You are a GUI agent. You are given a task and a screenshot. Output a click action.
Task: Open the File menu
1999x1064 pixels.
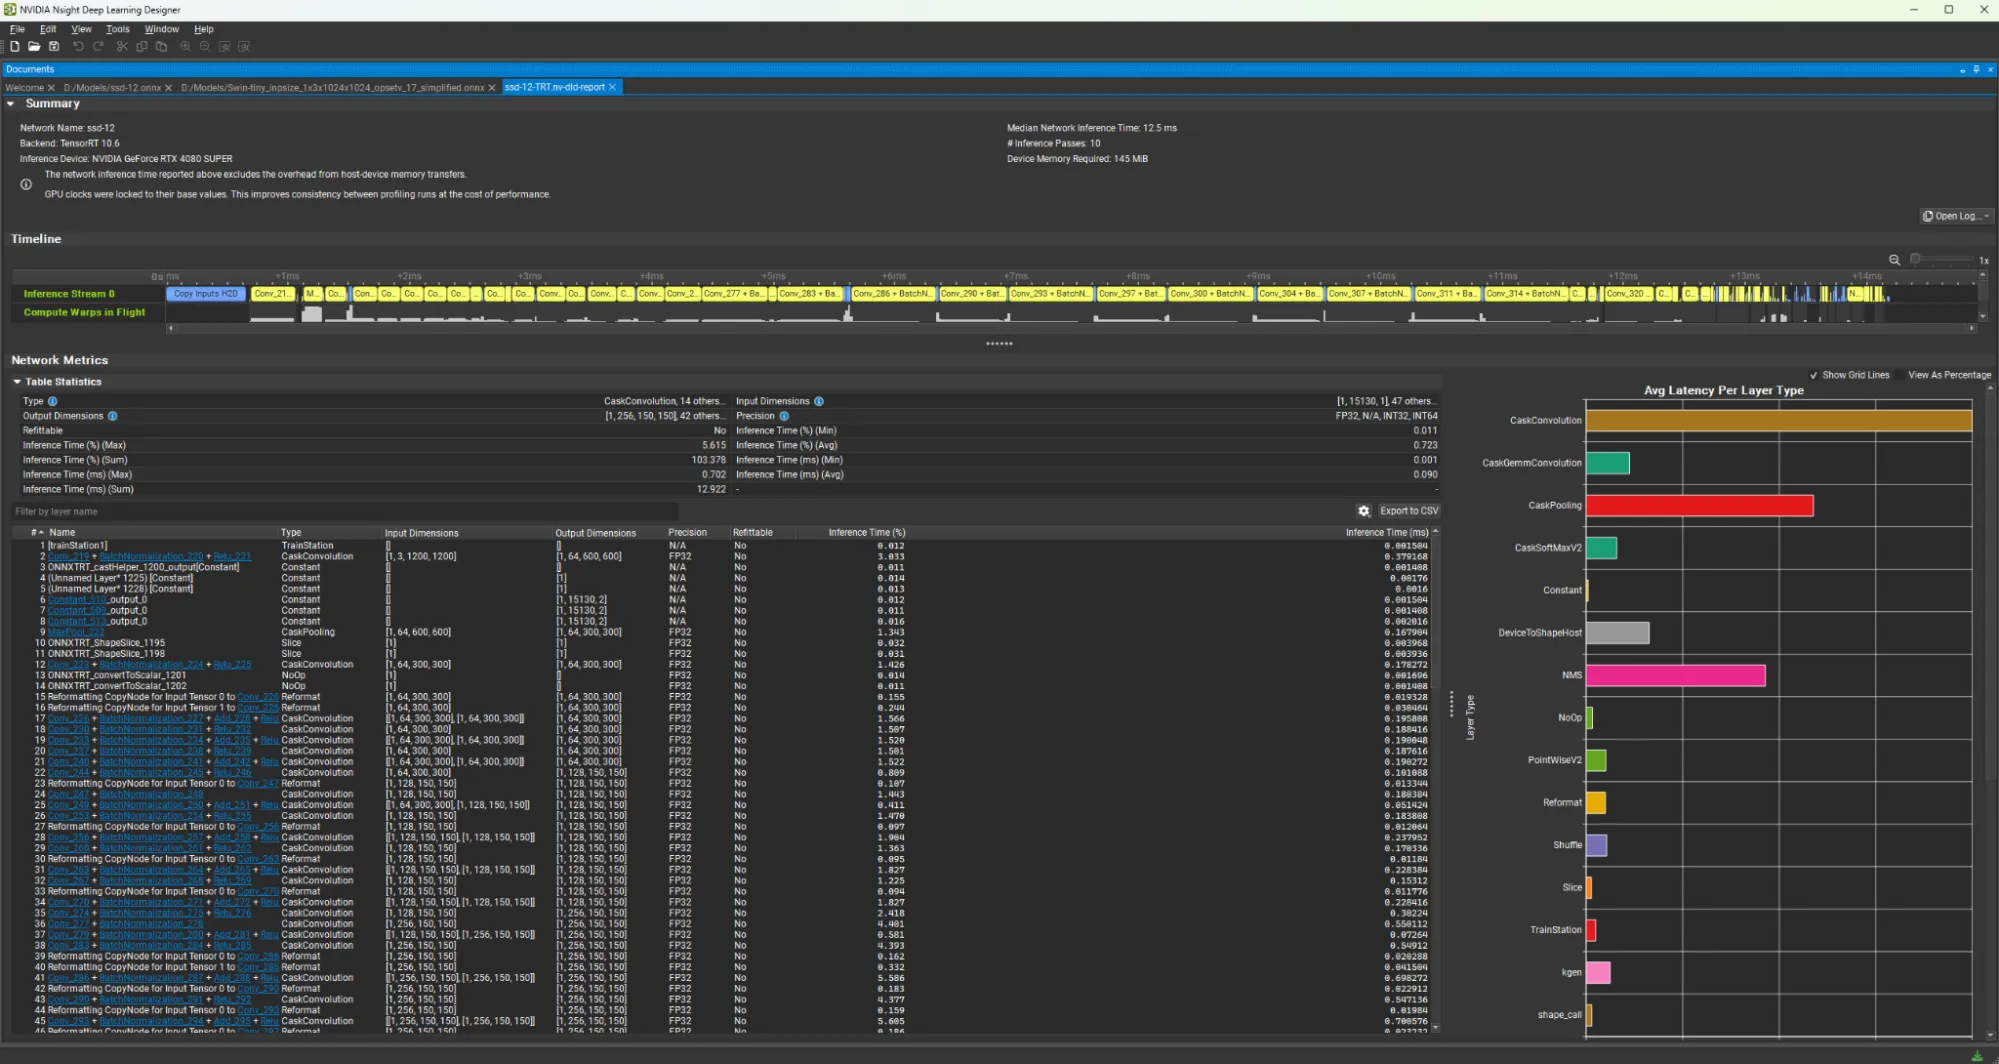coord(17,29)
